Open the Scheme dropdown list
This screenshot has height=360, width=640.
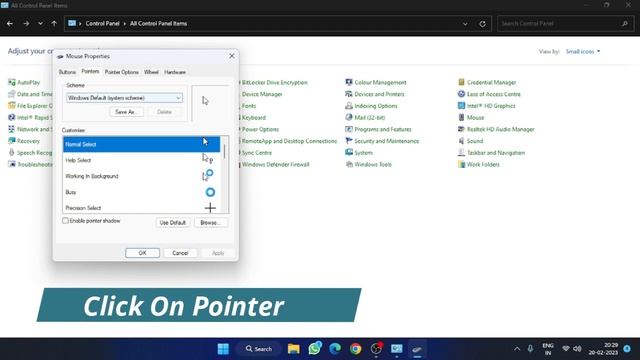click(124, 98)
